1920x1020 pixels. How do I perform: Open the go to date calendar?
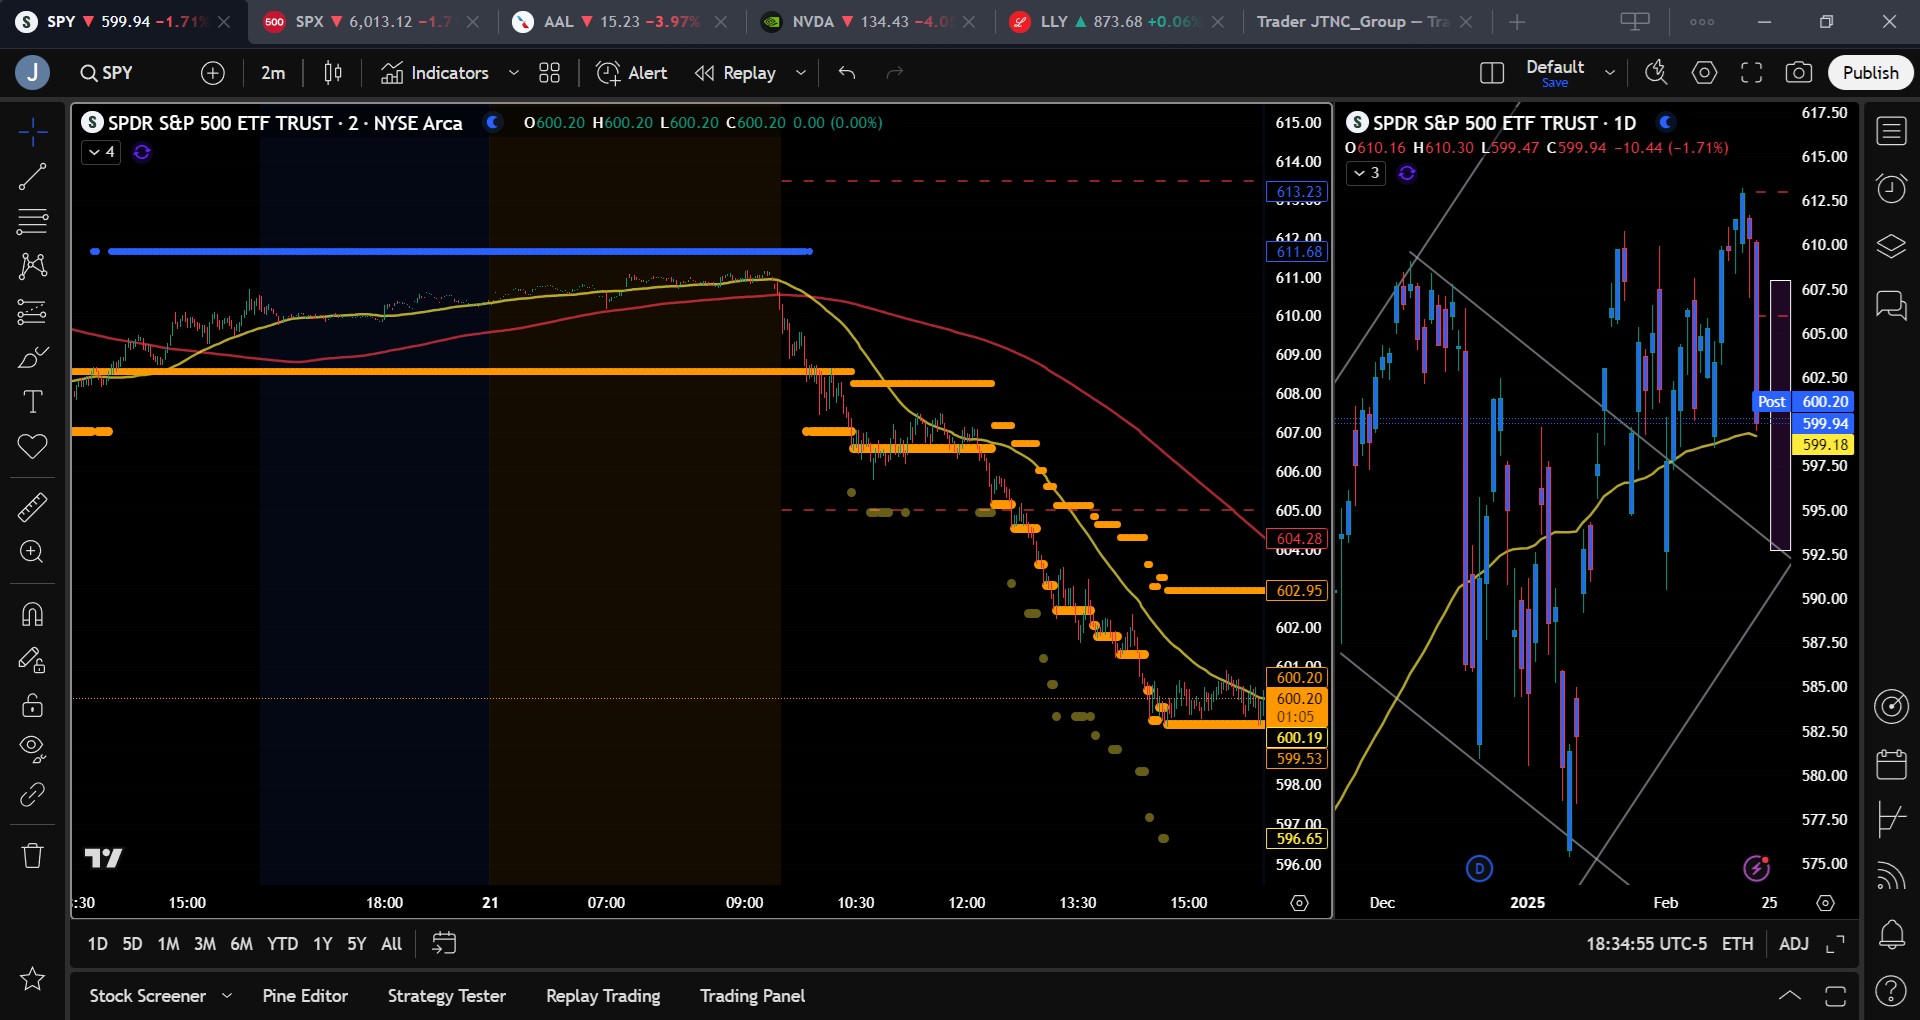pyautogui.click(x=444, y=943)
